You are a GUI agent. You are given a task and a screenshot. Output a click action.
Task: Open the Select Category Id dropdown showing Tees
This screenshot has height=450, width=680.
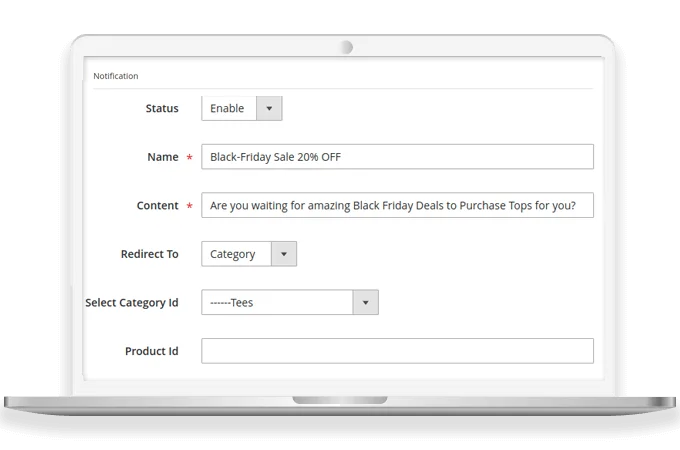[290, 303]
